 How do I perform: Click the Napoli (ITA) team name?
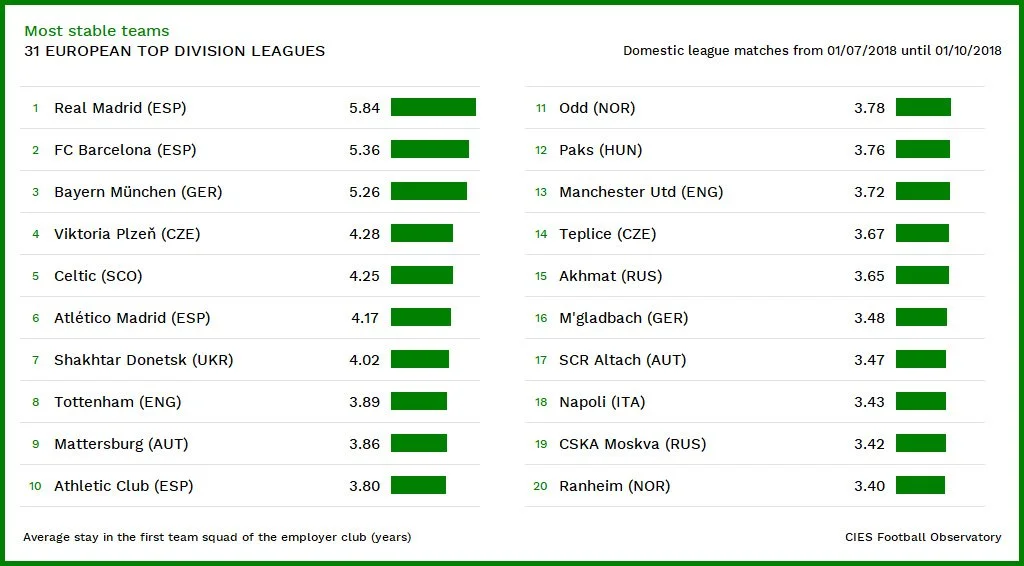[602, 402]
